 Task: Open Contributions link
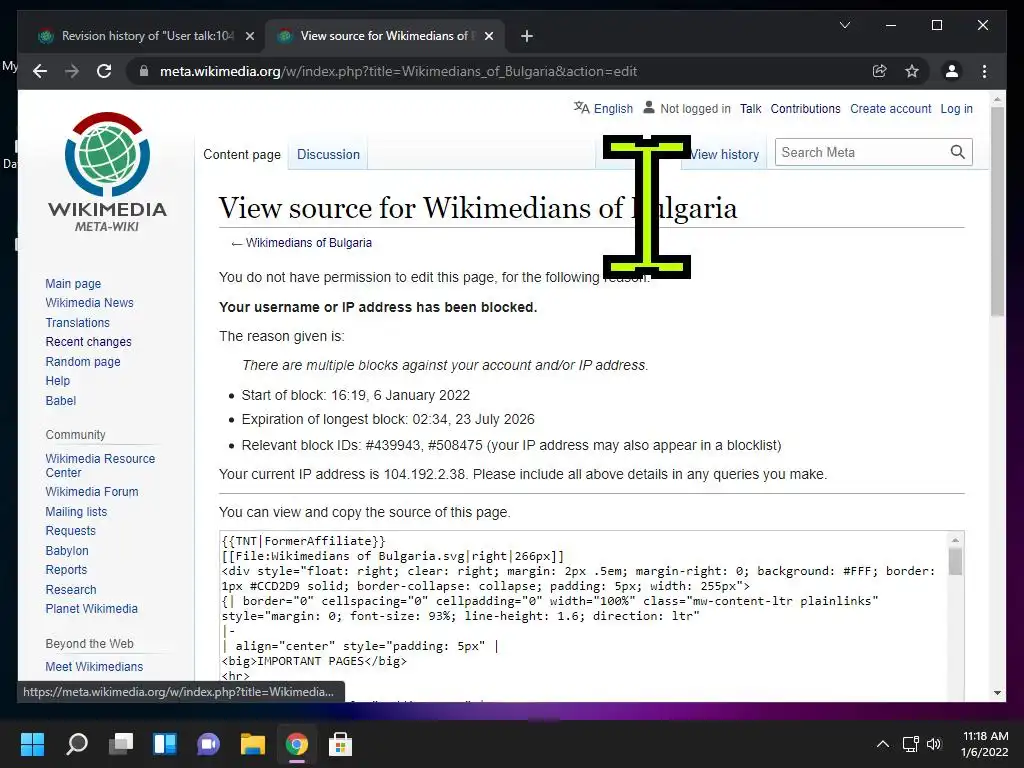point(805,108)
